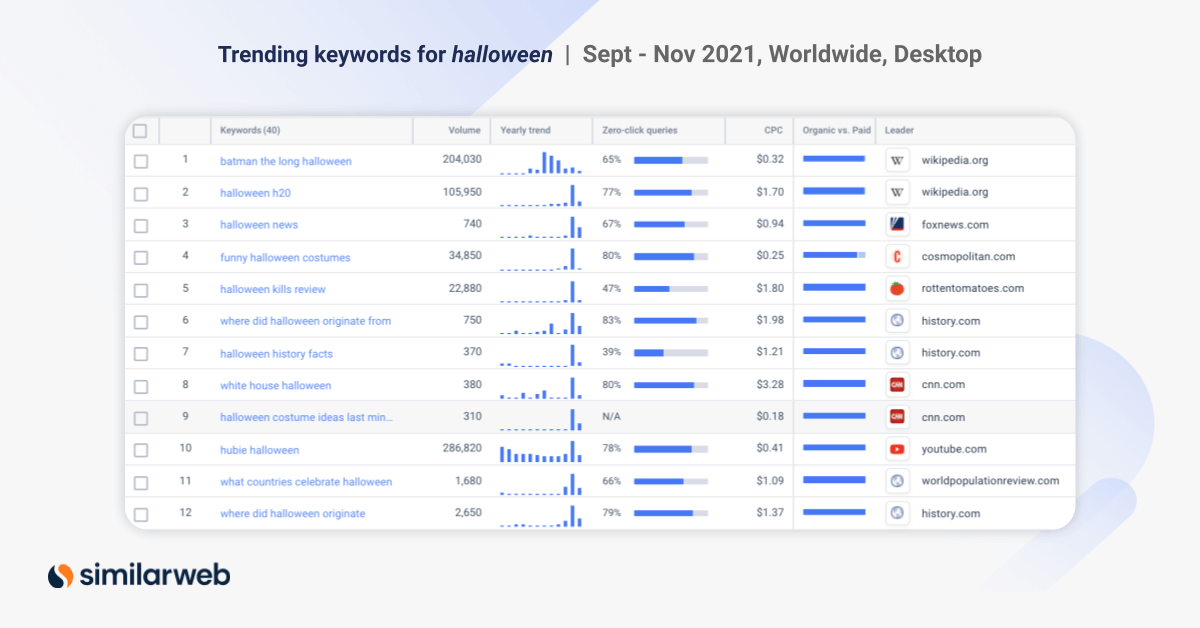Image resolution: width=1200 pixels, height=628 pixels.
Task: Click the volume value 105,950
Action: point(462,192)
